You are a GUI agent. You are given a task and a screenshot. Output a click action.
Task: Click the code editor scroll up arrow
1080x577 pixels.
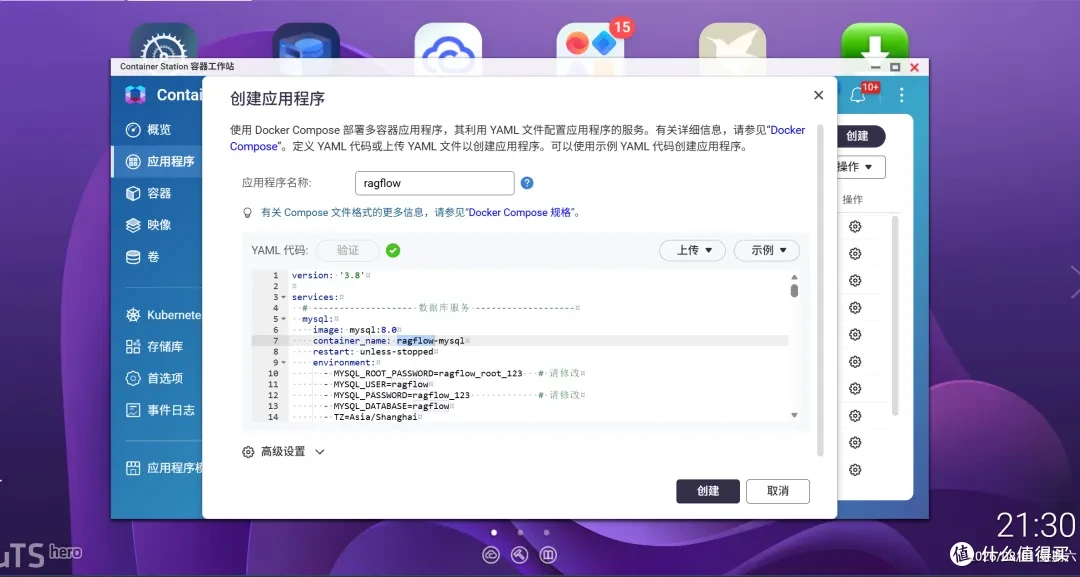(794, 277)
